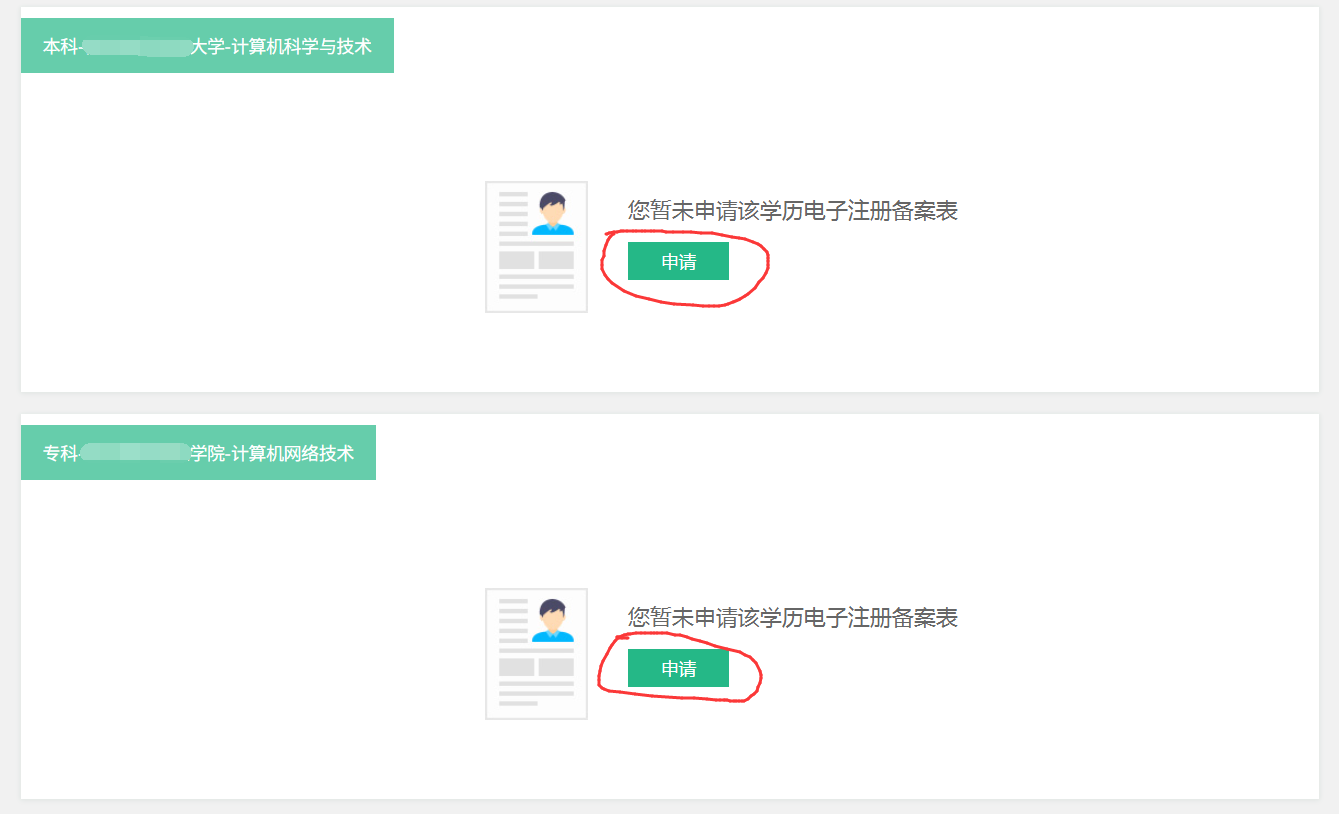The image size is (1339, 814).
Task: Click the 学院 text in 专科 header
Action: pyautogui.click(x=208, y=453)
